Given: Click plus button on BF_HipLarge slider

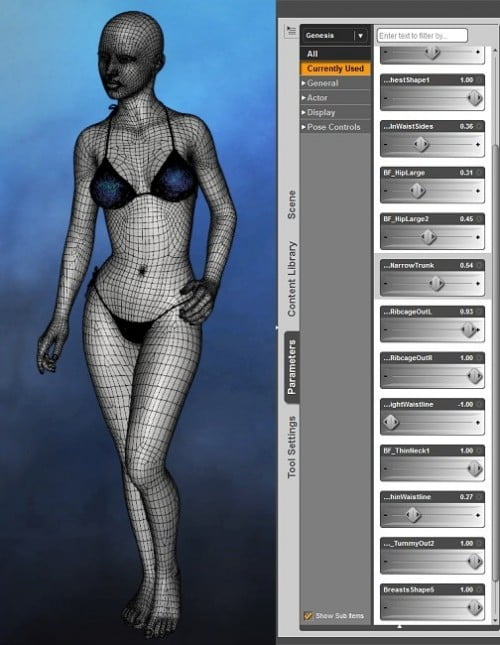Looking at the screenshot, I should point(478,191).
